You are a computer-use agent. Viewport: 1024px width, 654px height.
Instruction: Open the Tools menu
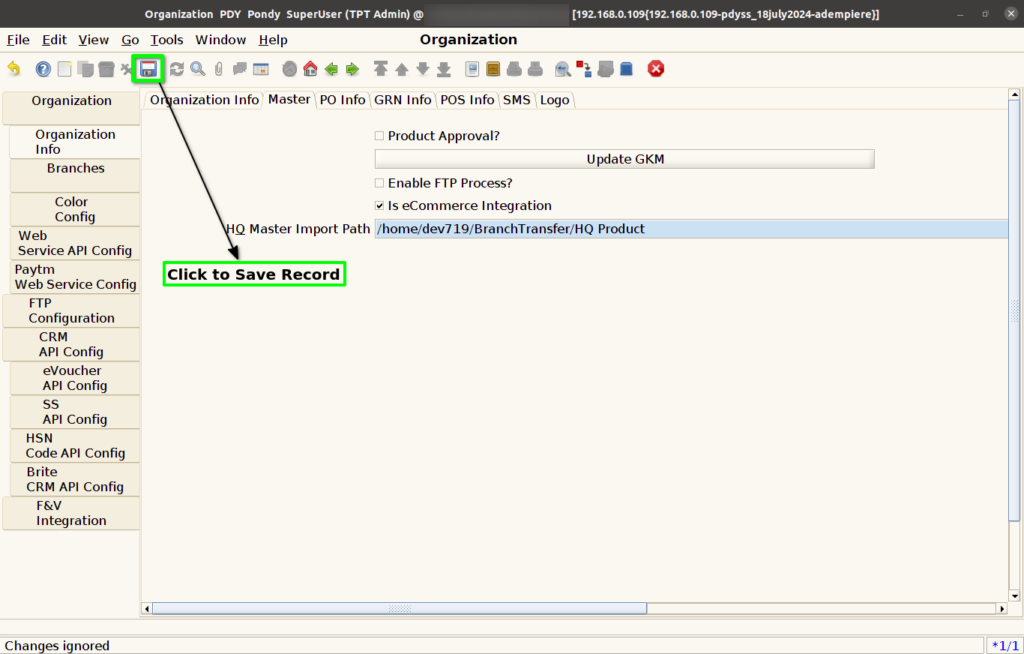click(x=167, y=40)
